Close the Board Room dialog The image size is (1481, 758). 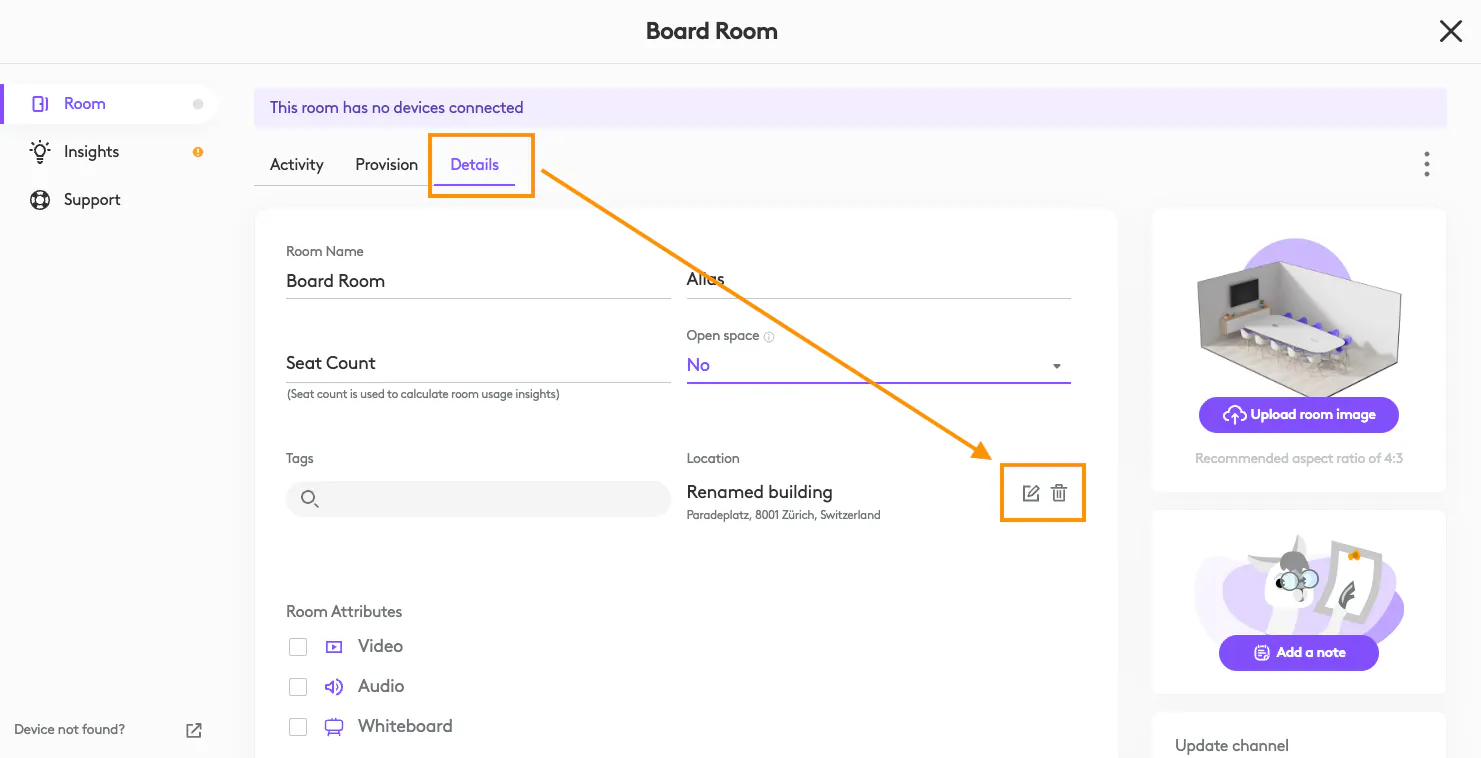click(x=1450, y=32)
